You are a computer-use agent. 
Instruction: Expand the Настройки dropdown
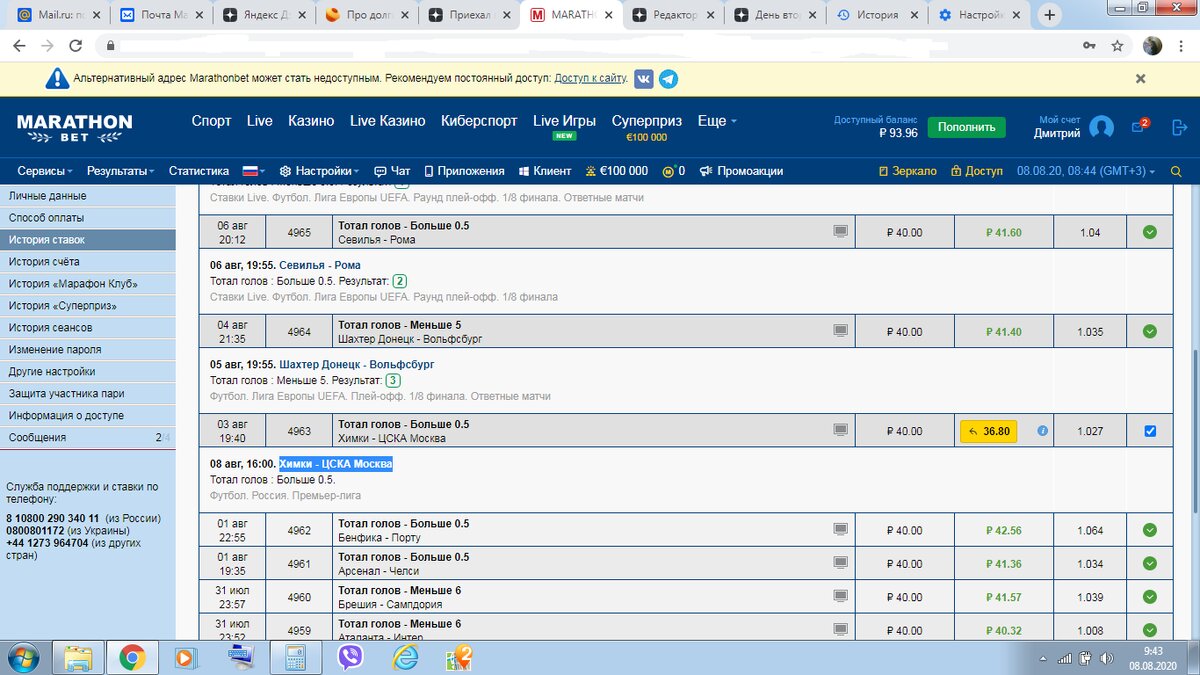[x=320, y=171]
